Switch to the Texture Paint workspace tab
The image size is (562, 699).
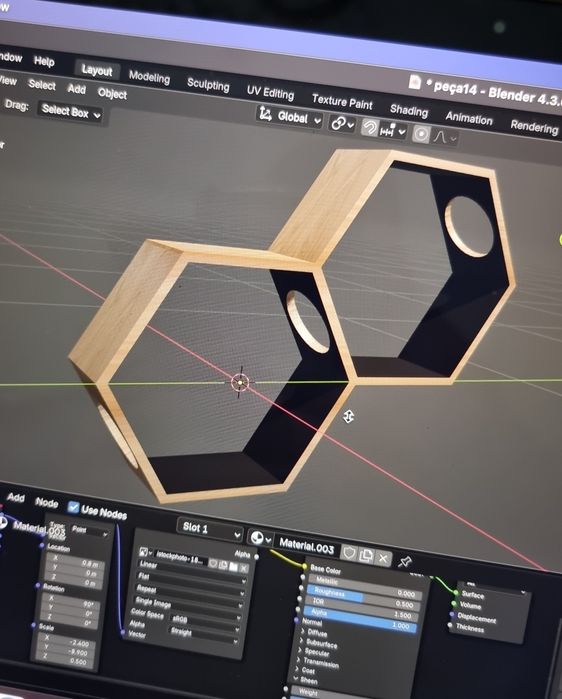342,102
